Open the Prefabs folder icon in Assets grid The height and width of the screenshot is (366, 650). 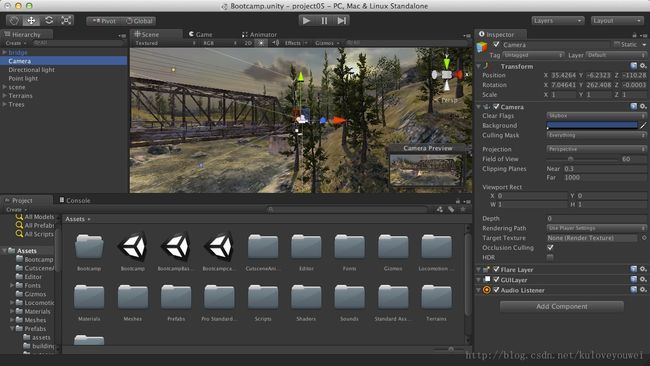(176, 297)
